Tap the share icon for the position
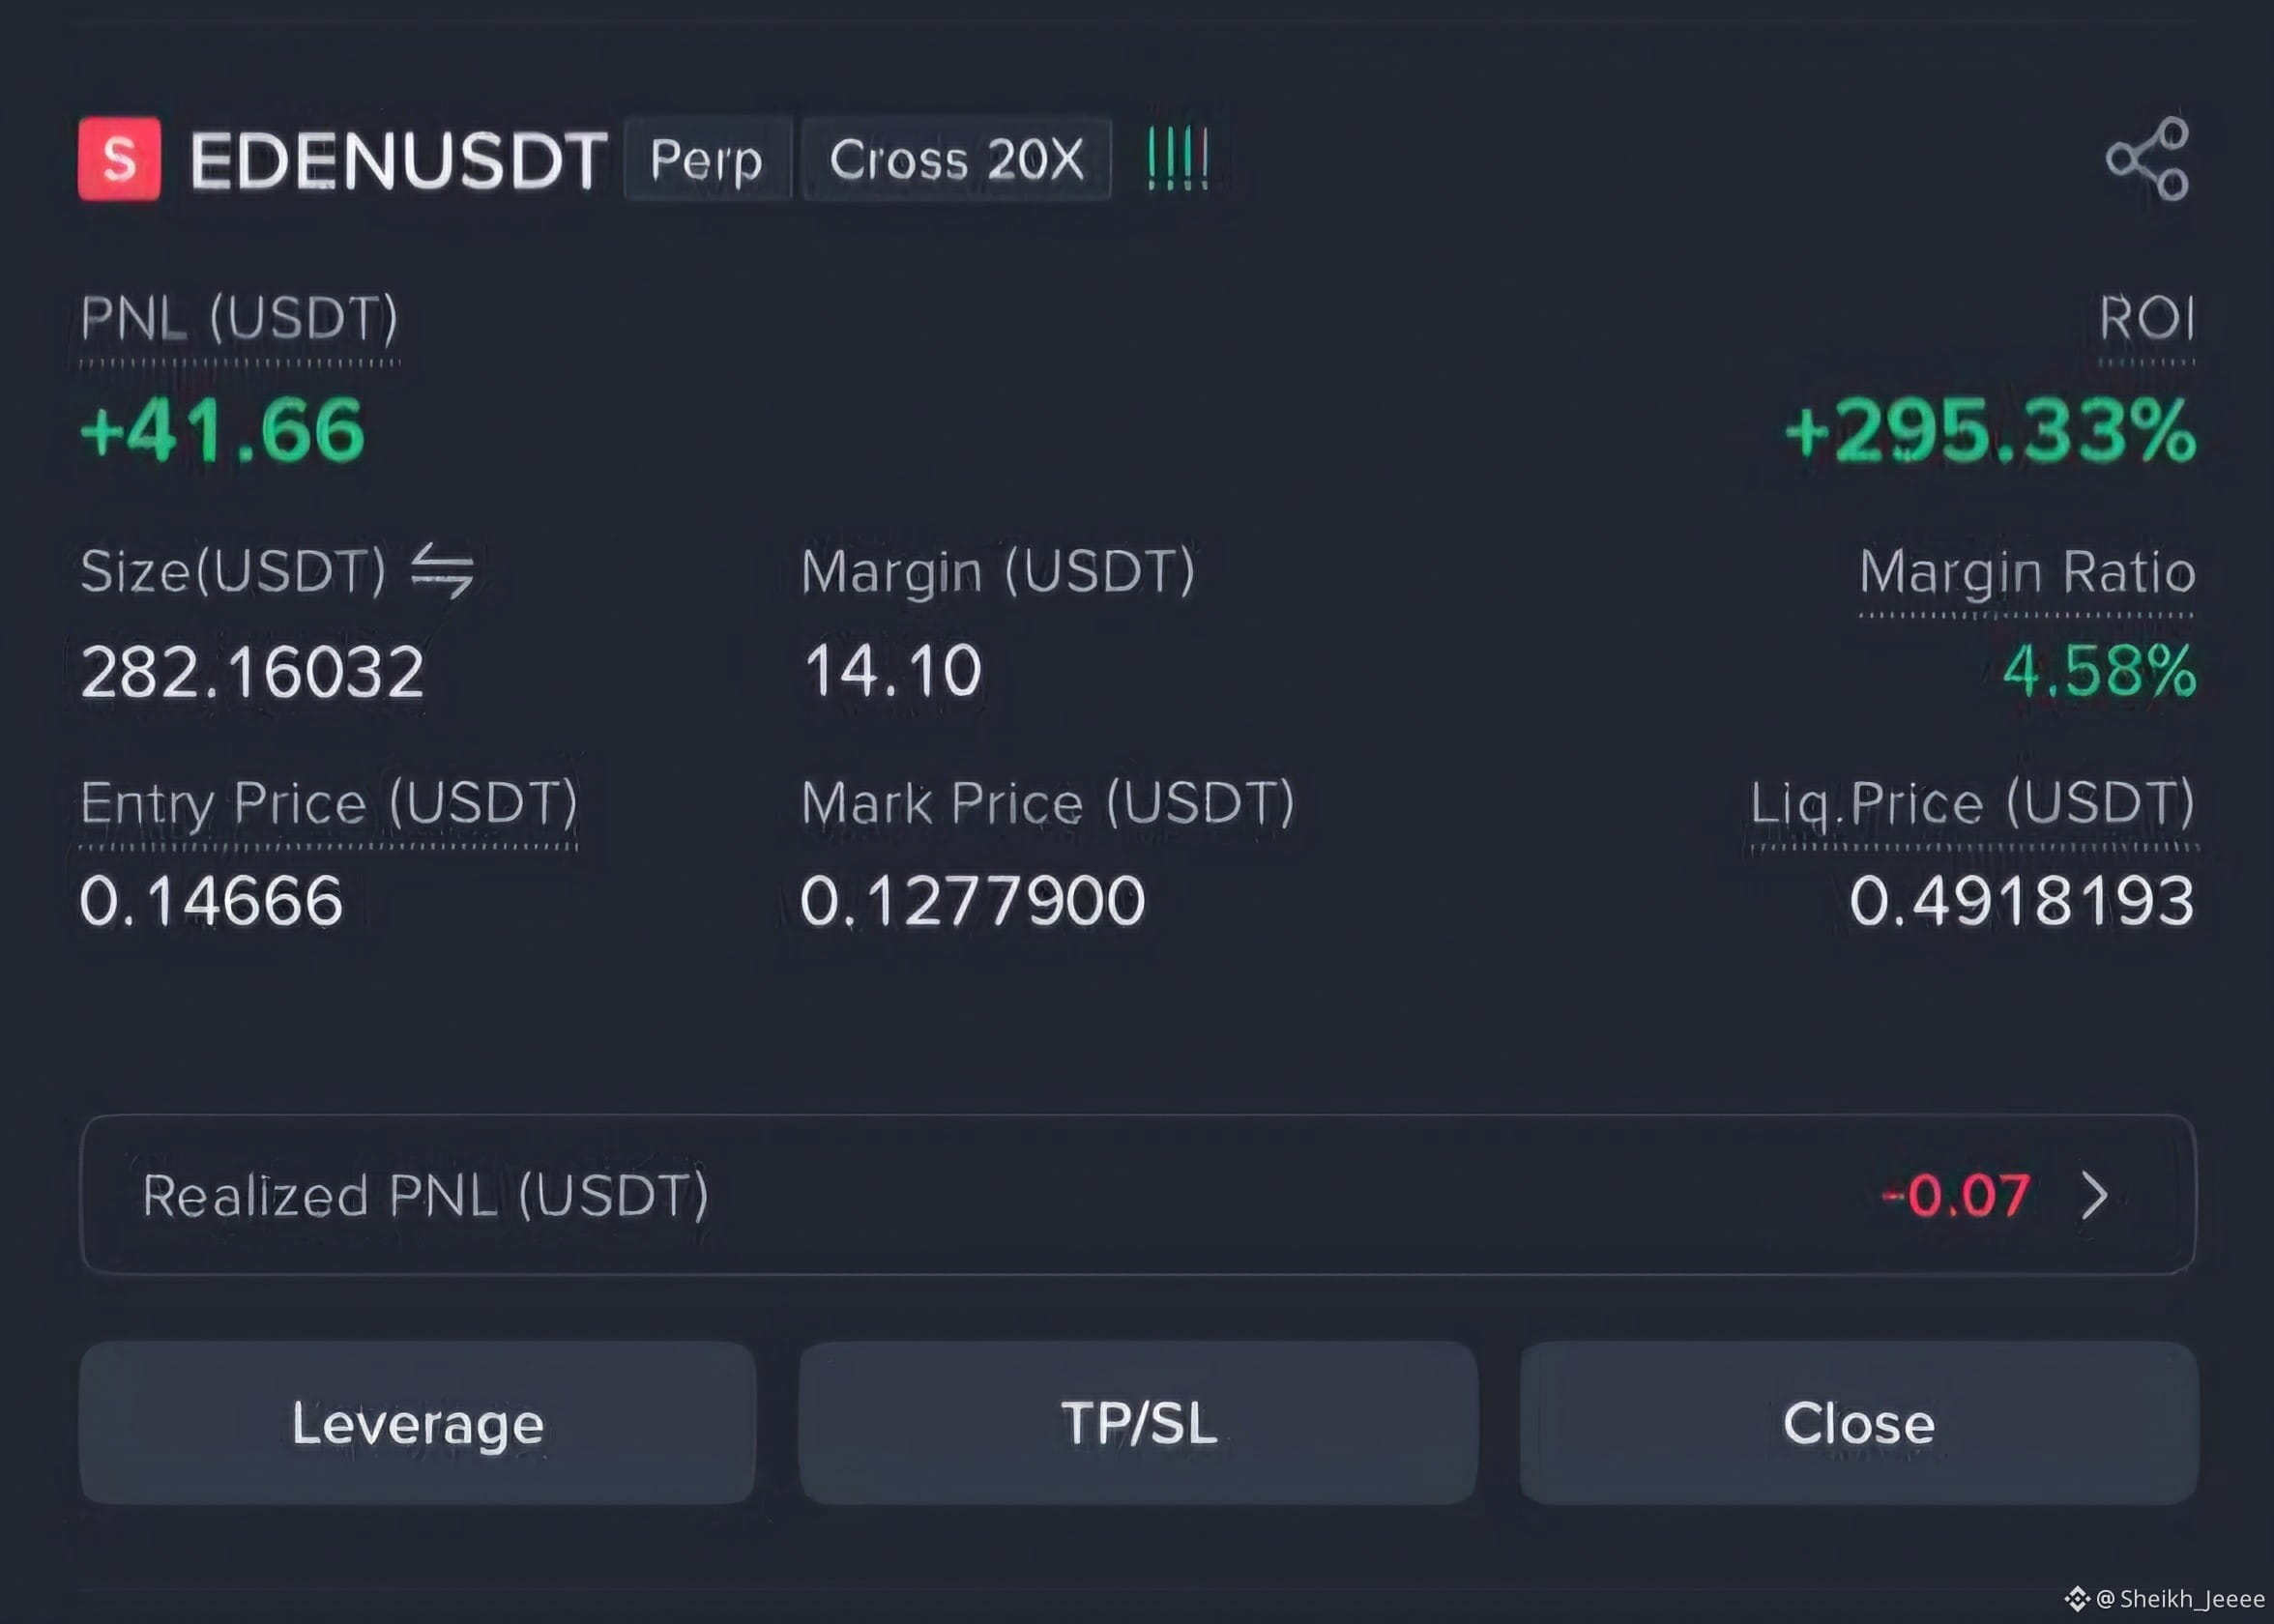 click(2148, 158)
